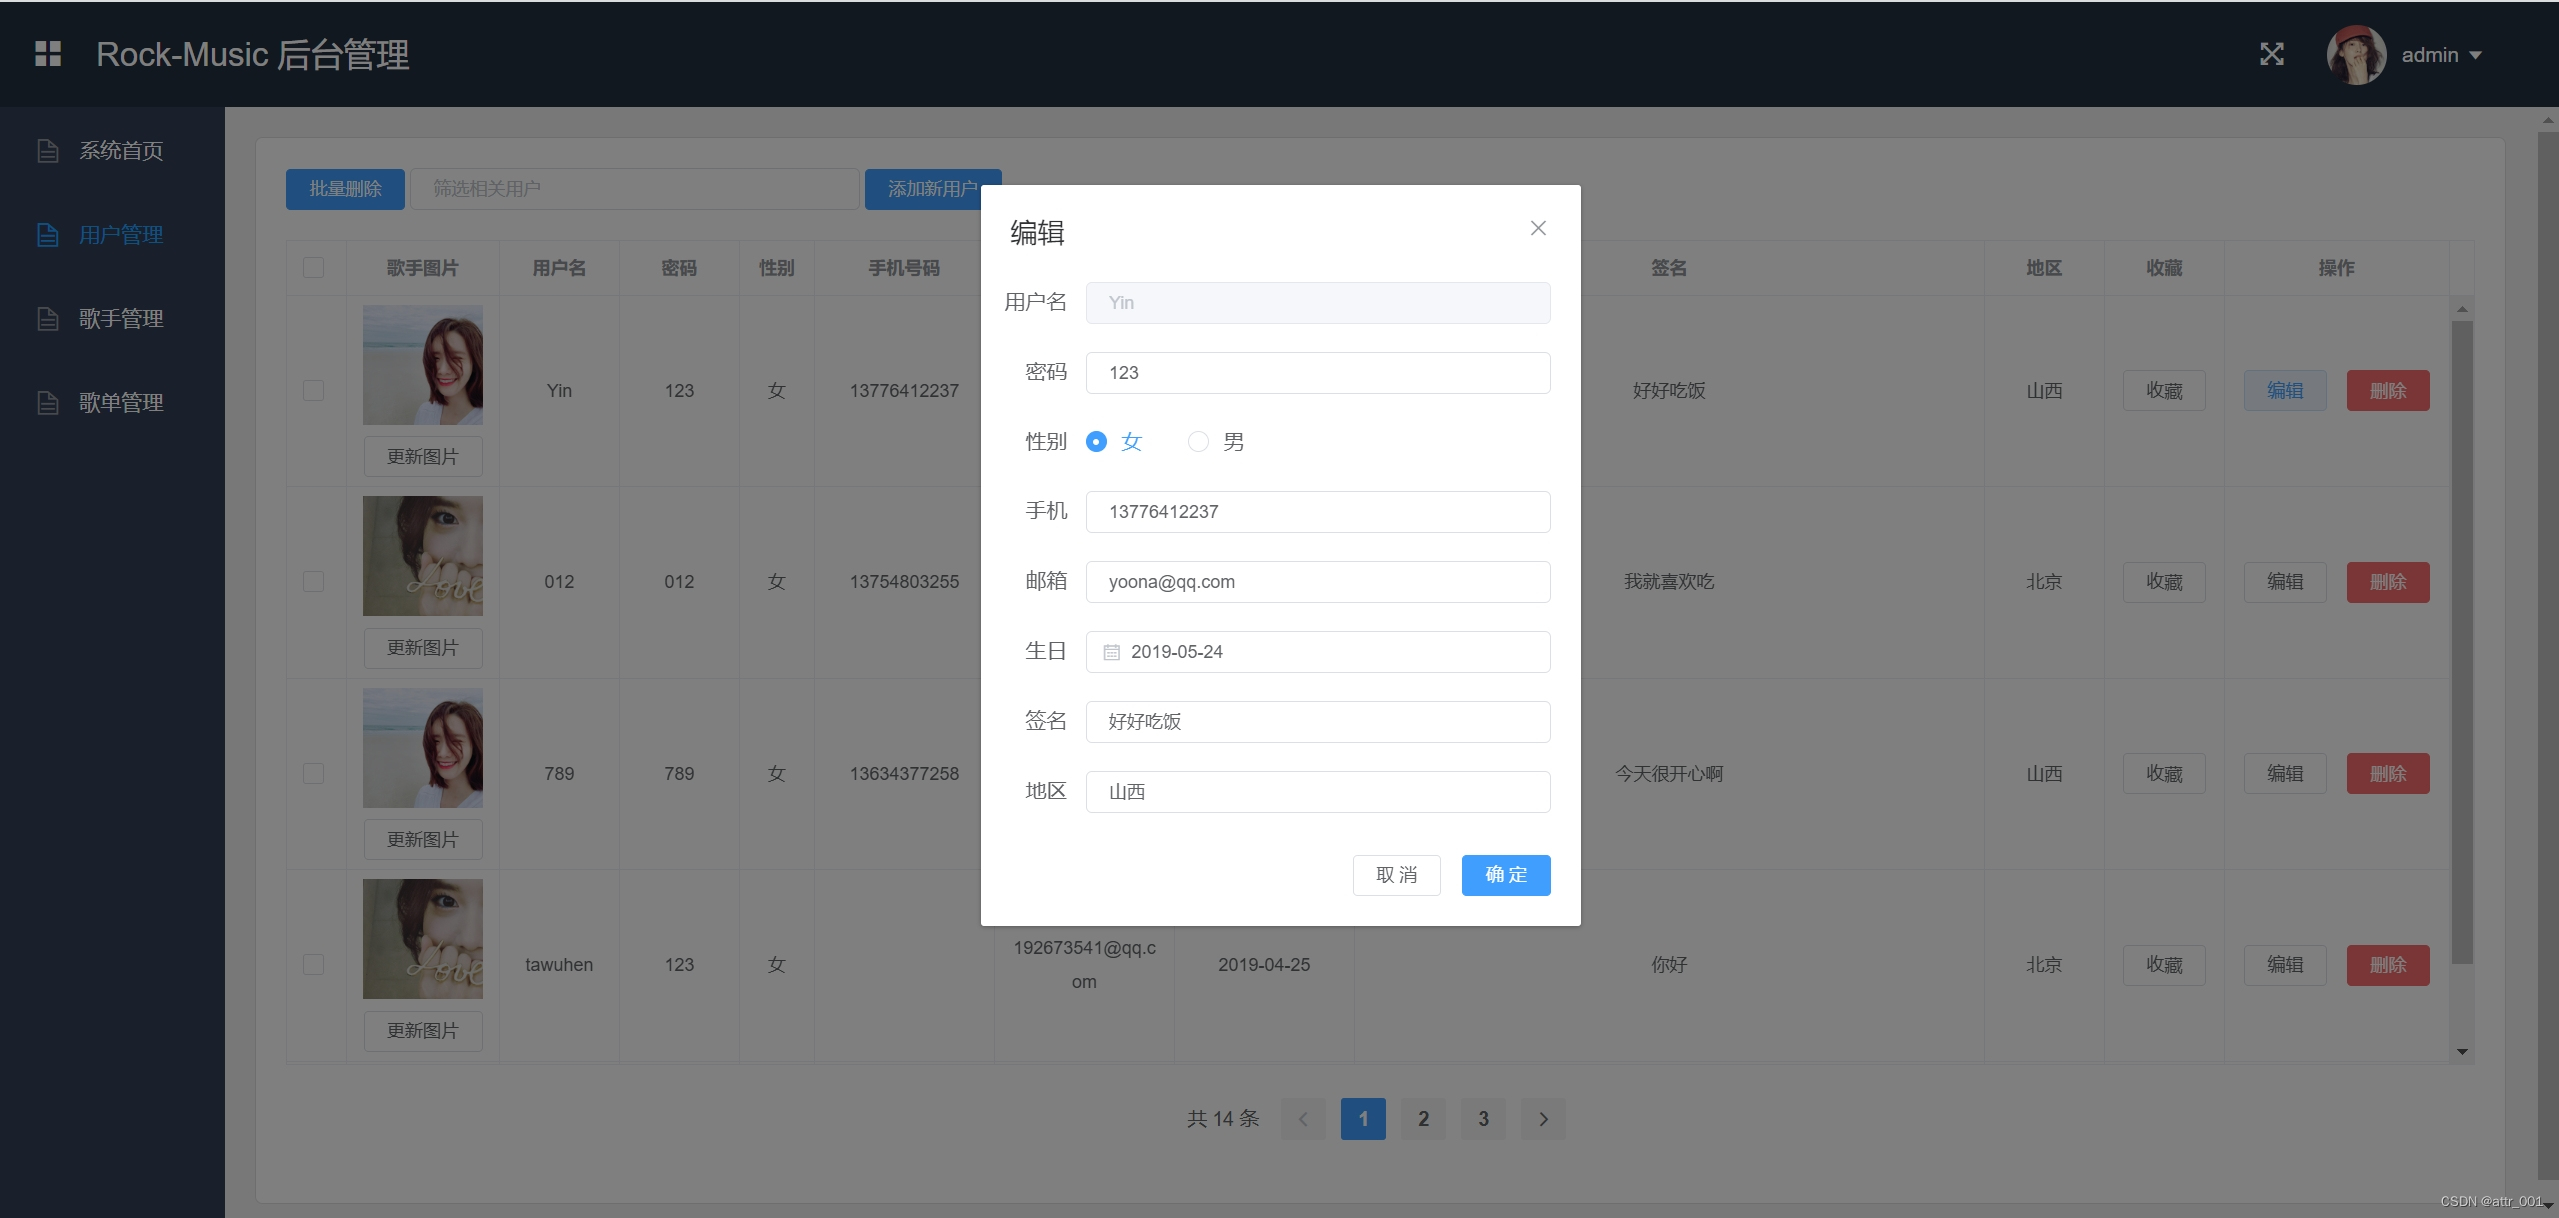Open 用户管理 via its sidebar icon
Image resolution: width=2559 pixels, height=1218 pixels.
point(47,234)
